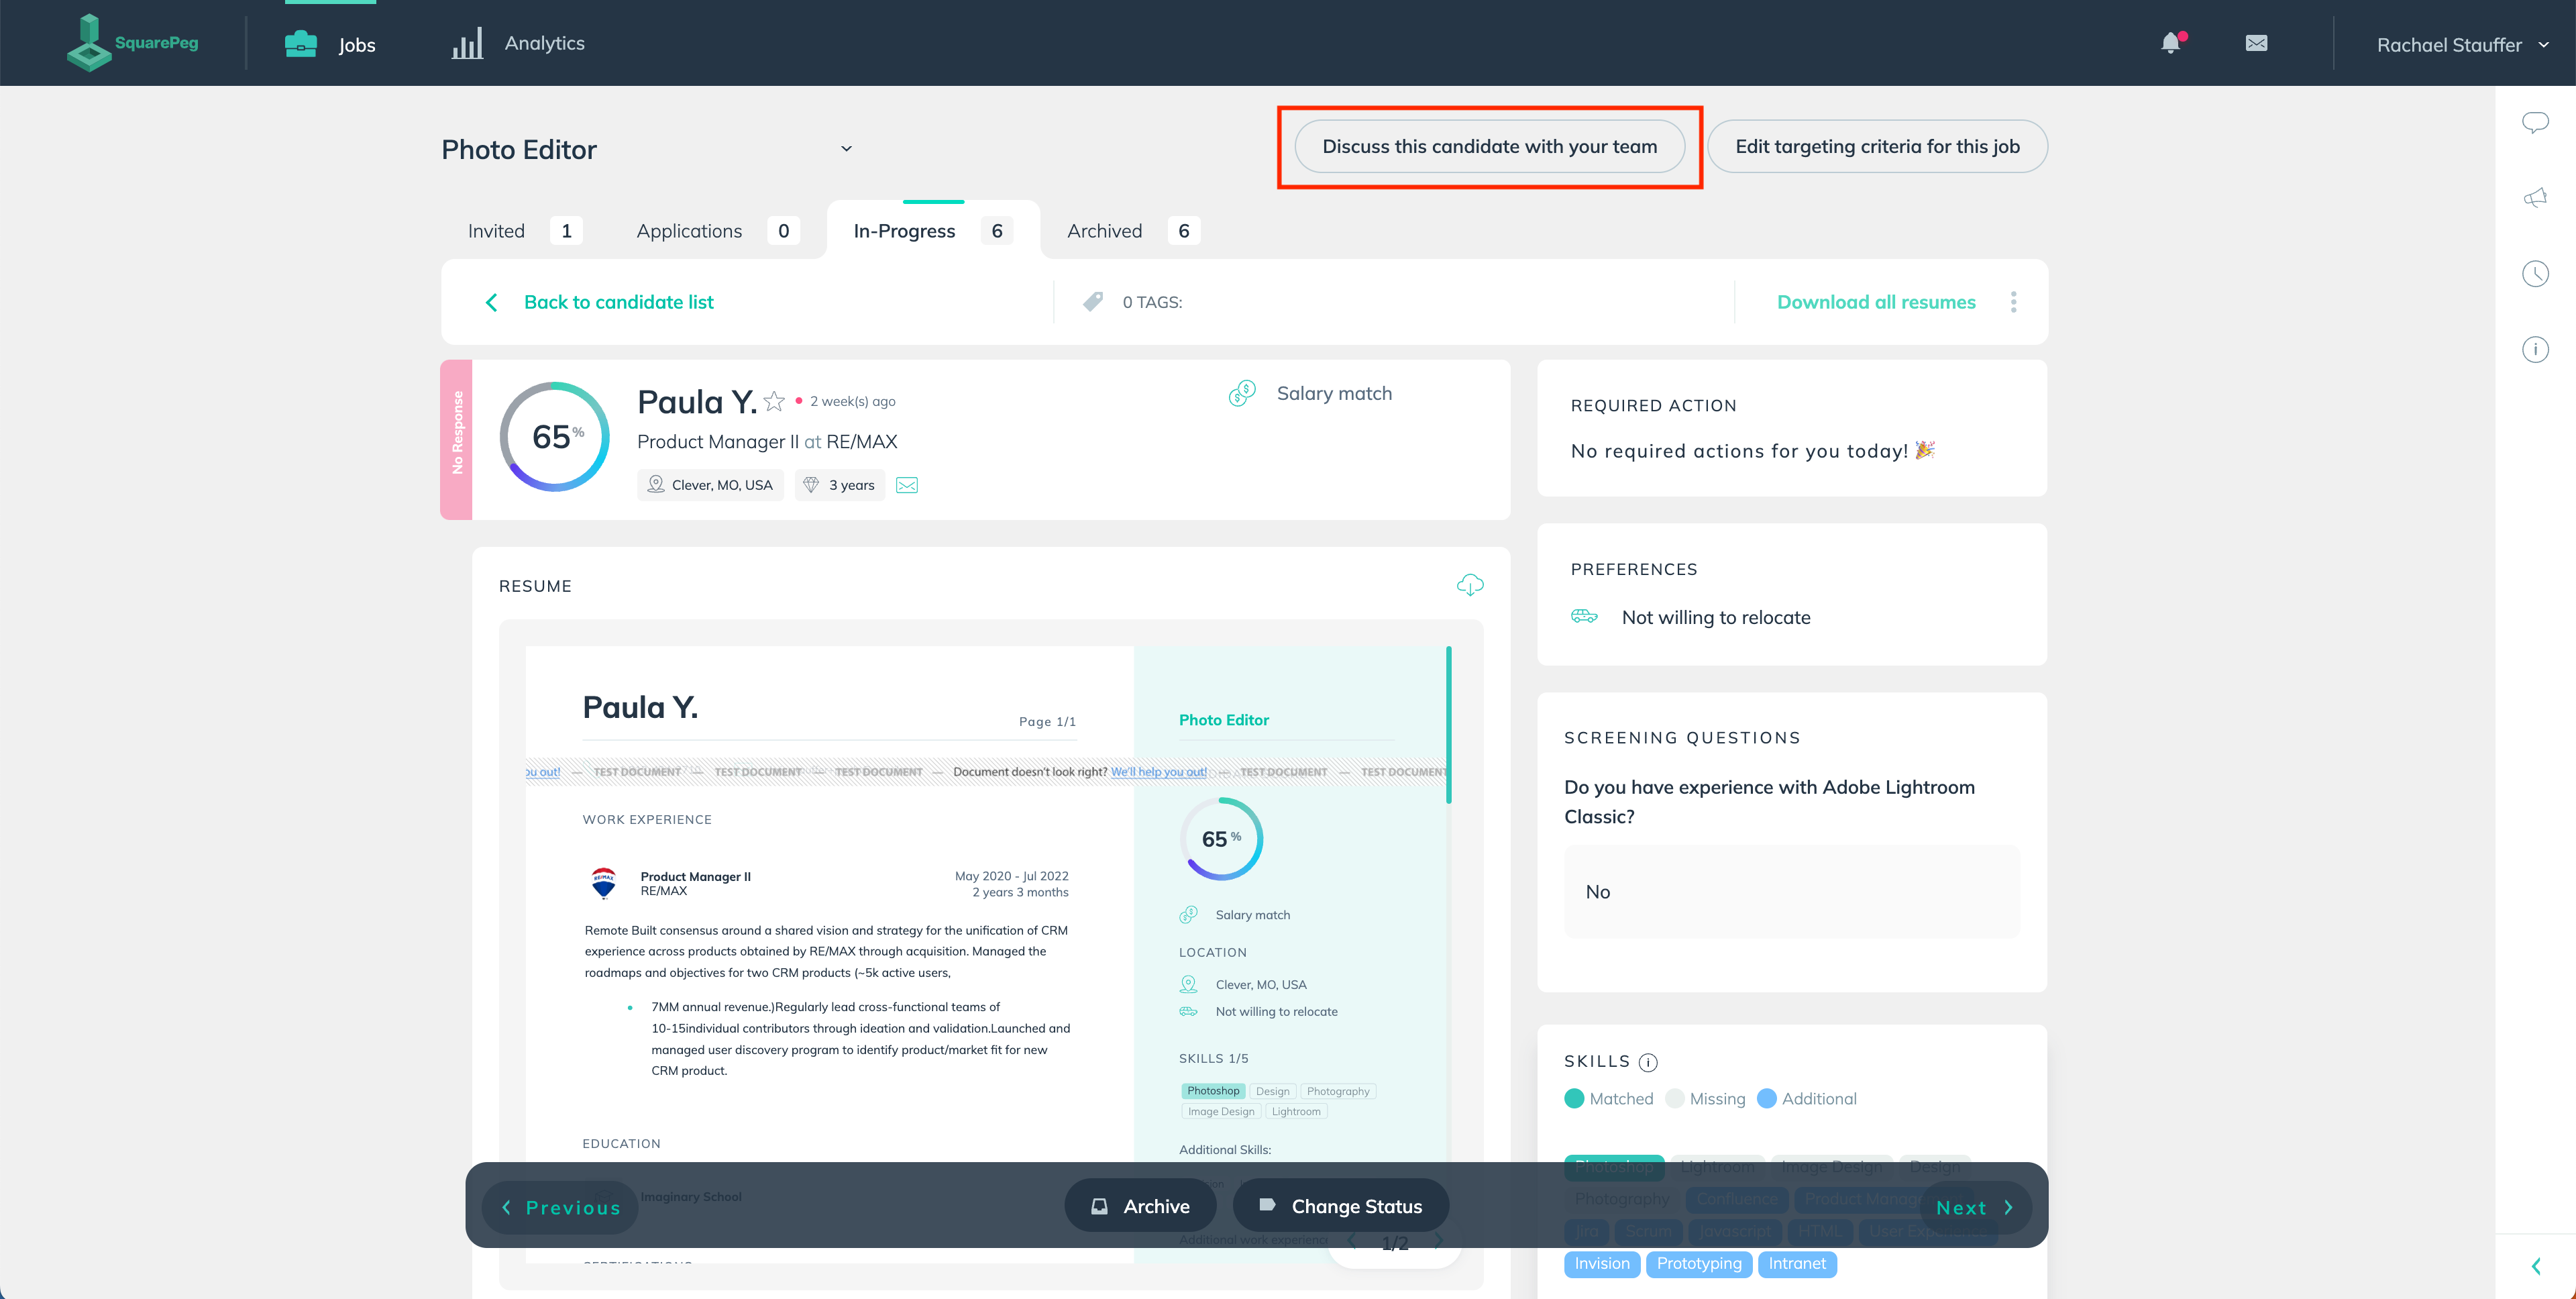Download the resume via cloud icon
Screen dimensions: 2576x1299
1470,585
